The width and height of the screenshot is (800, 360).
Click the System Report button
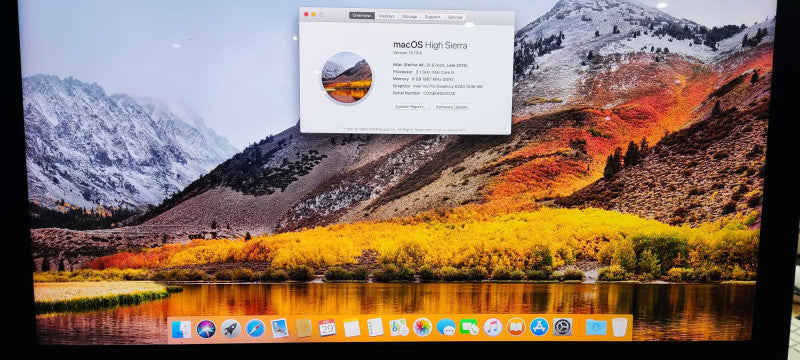[x=411, y=107]
